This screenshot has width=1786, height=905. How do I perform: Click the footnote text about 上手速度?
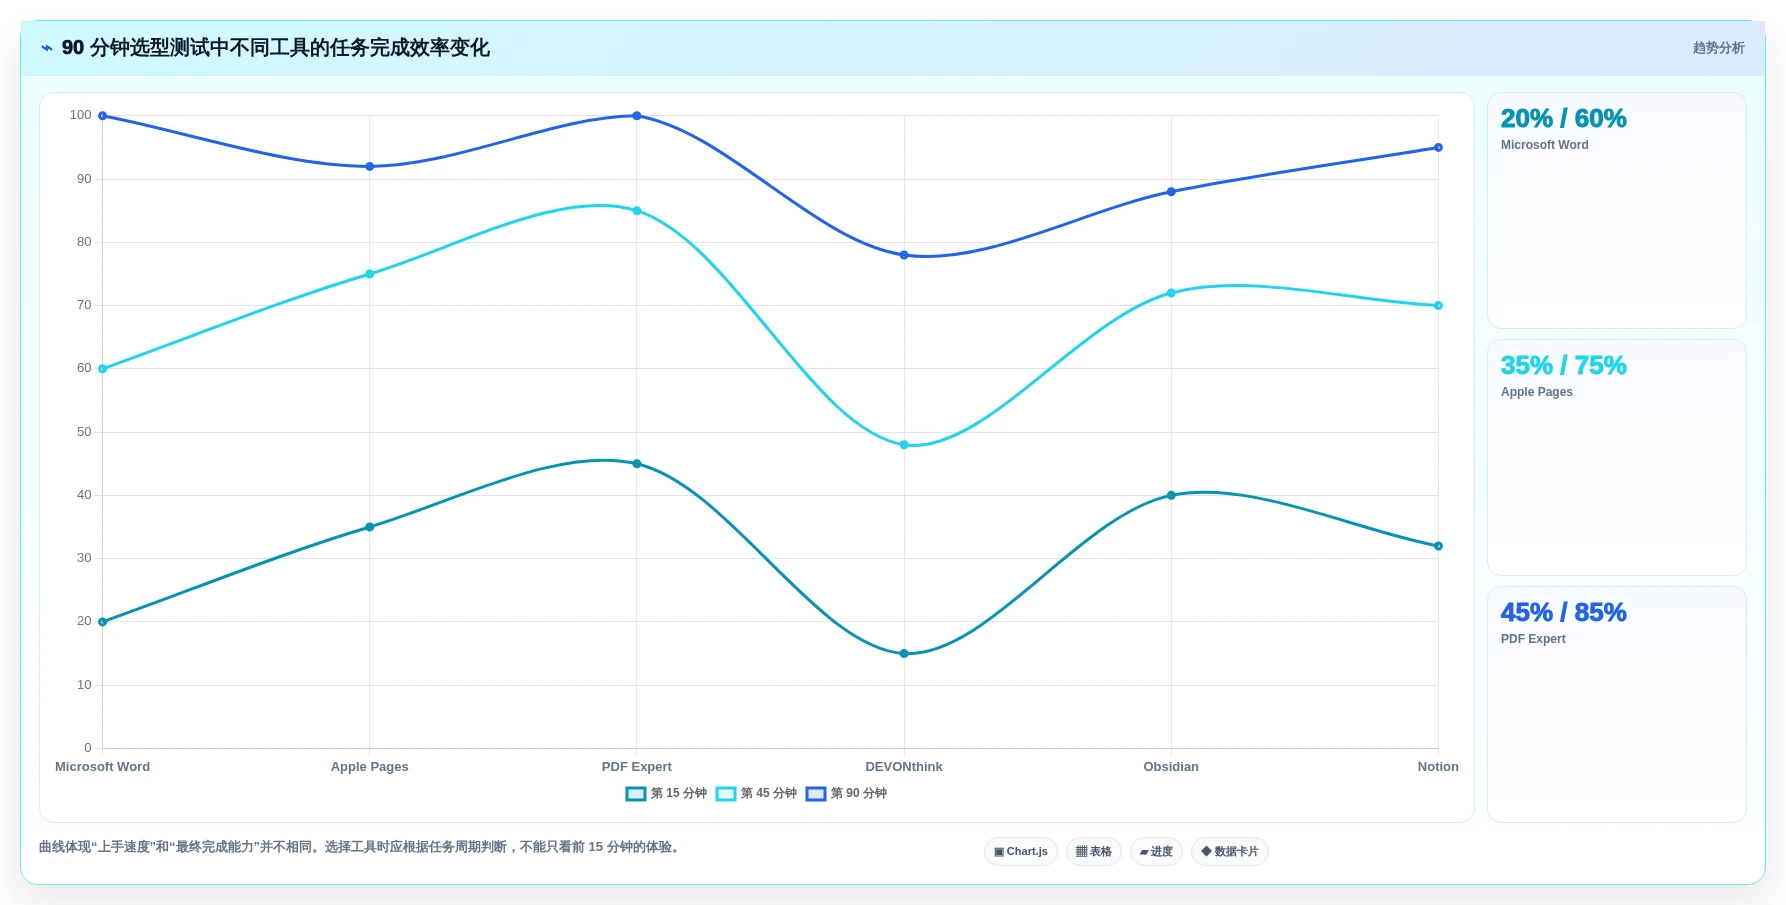point(362,847)
